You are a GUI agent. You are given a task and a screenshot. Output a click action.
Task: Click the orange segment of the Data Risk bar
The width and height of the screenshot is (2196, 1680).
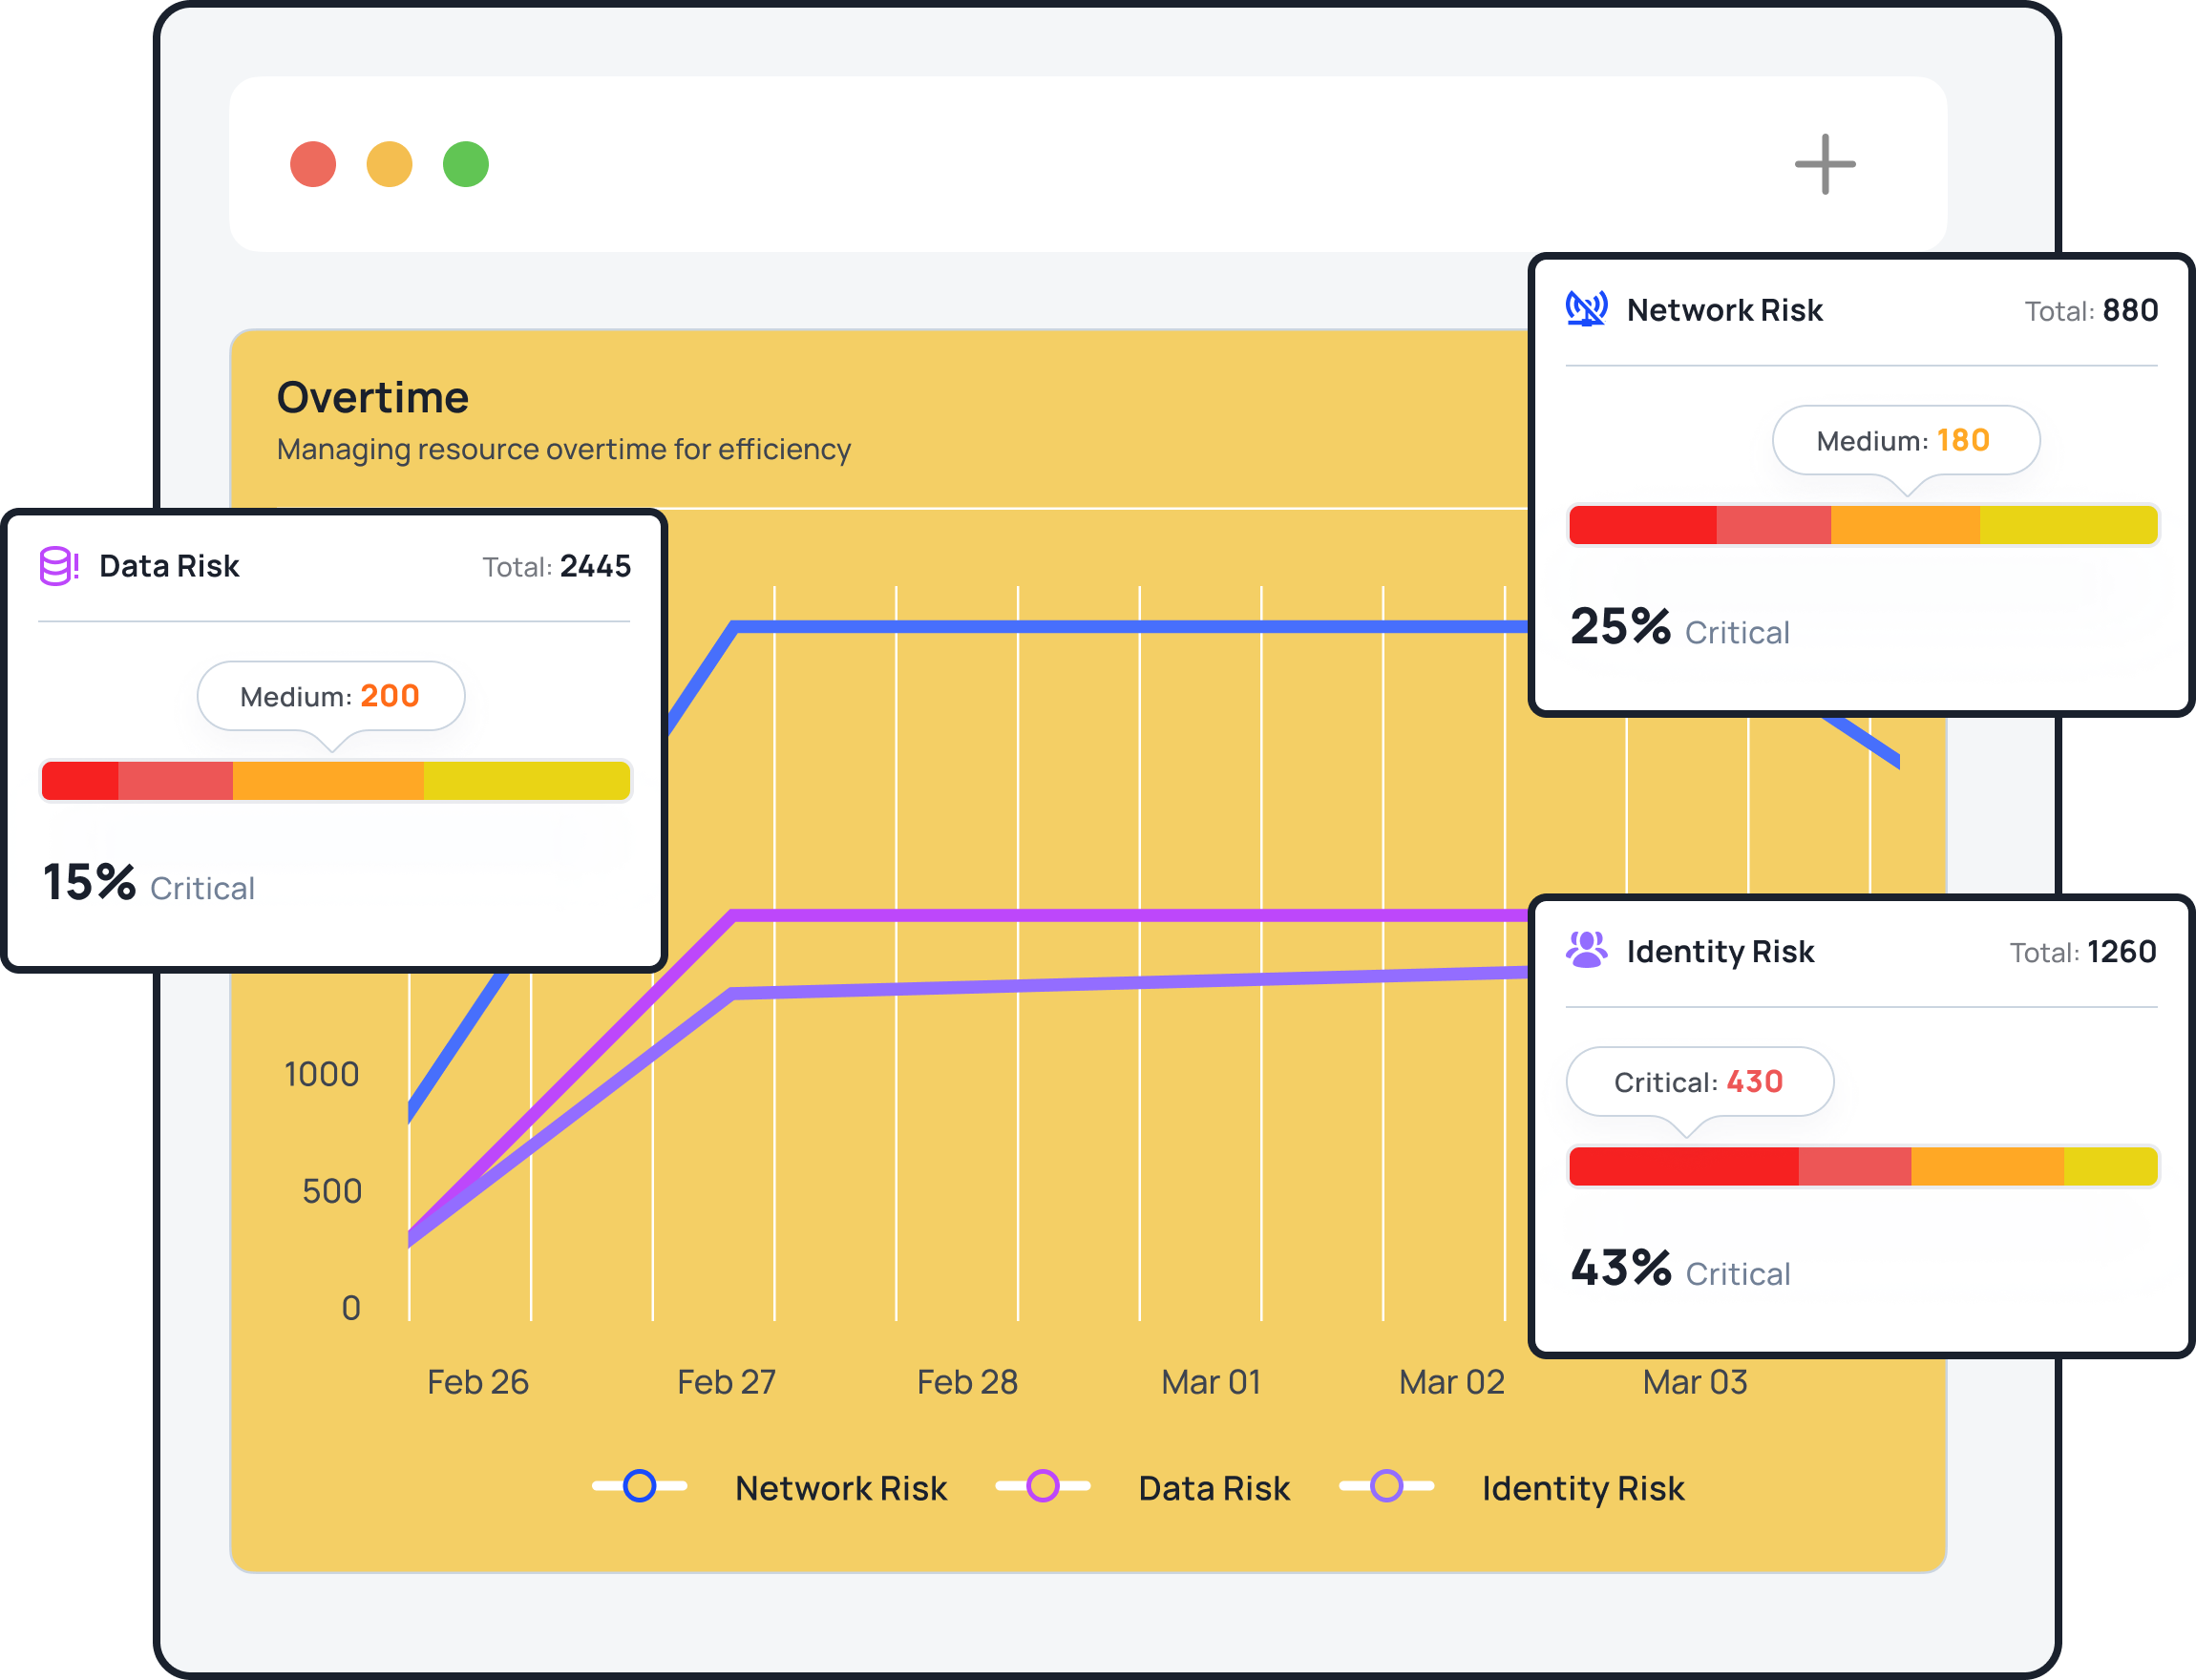click(x=328, y=781)
